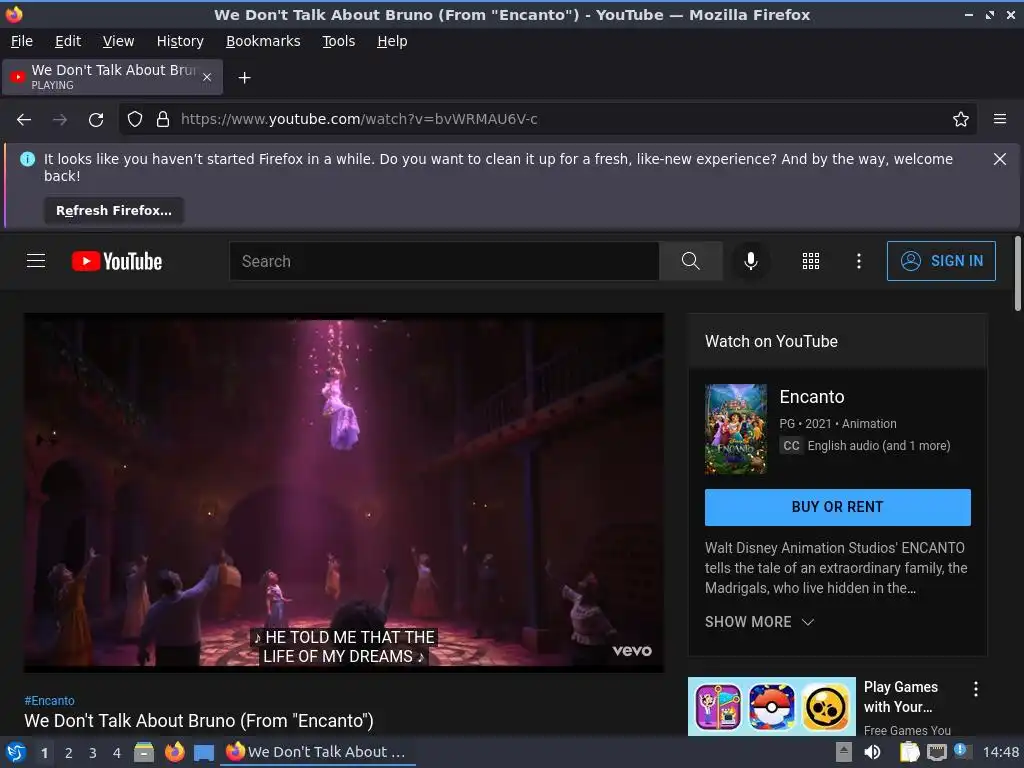Open the Tools menu

[338, 41]
